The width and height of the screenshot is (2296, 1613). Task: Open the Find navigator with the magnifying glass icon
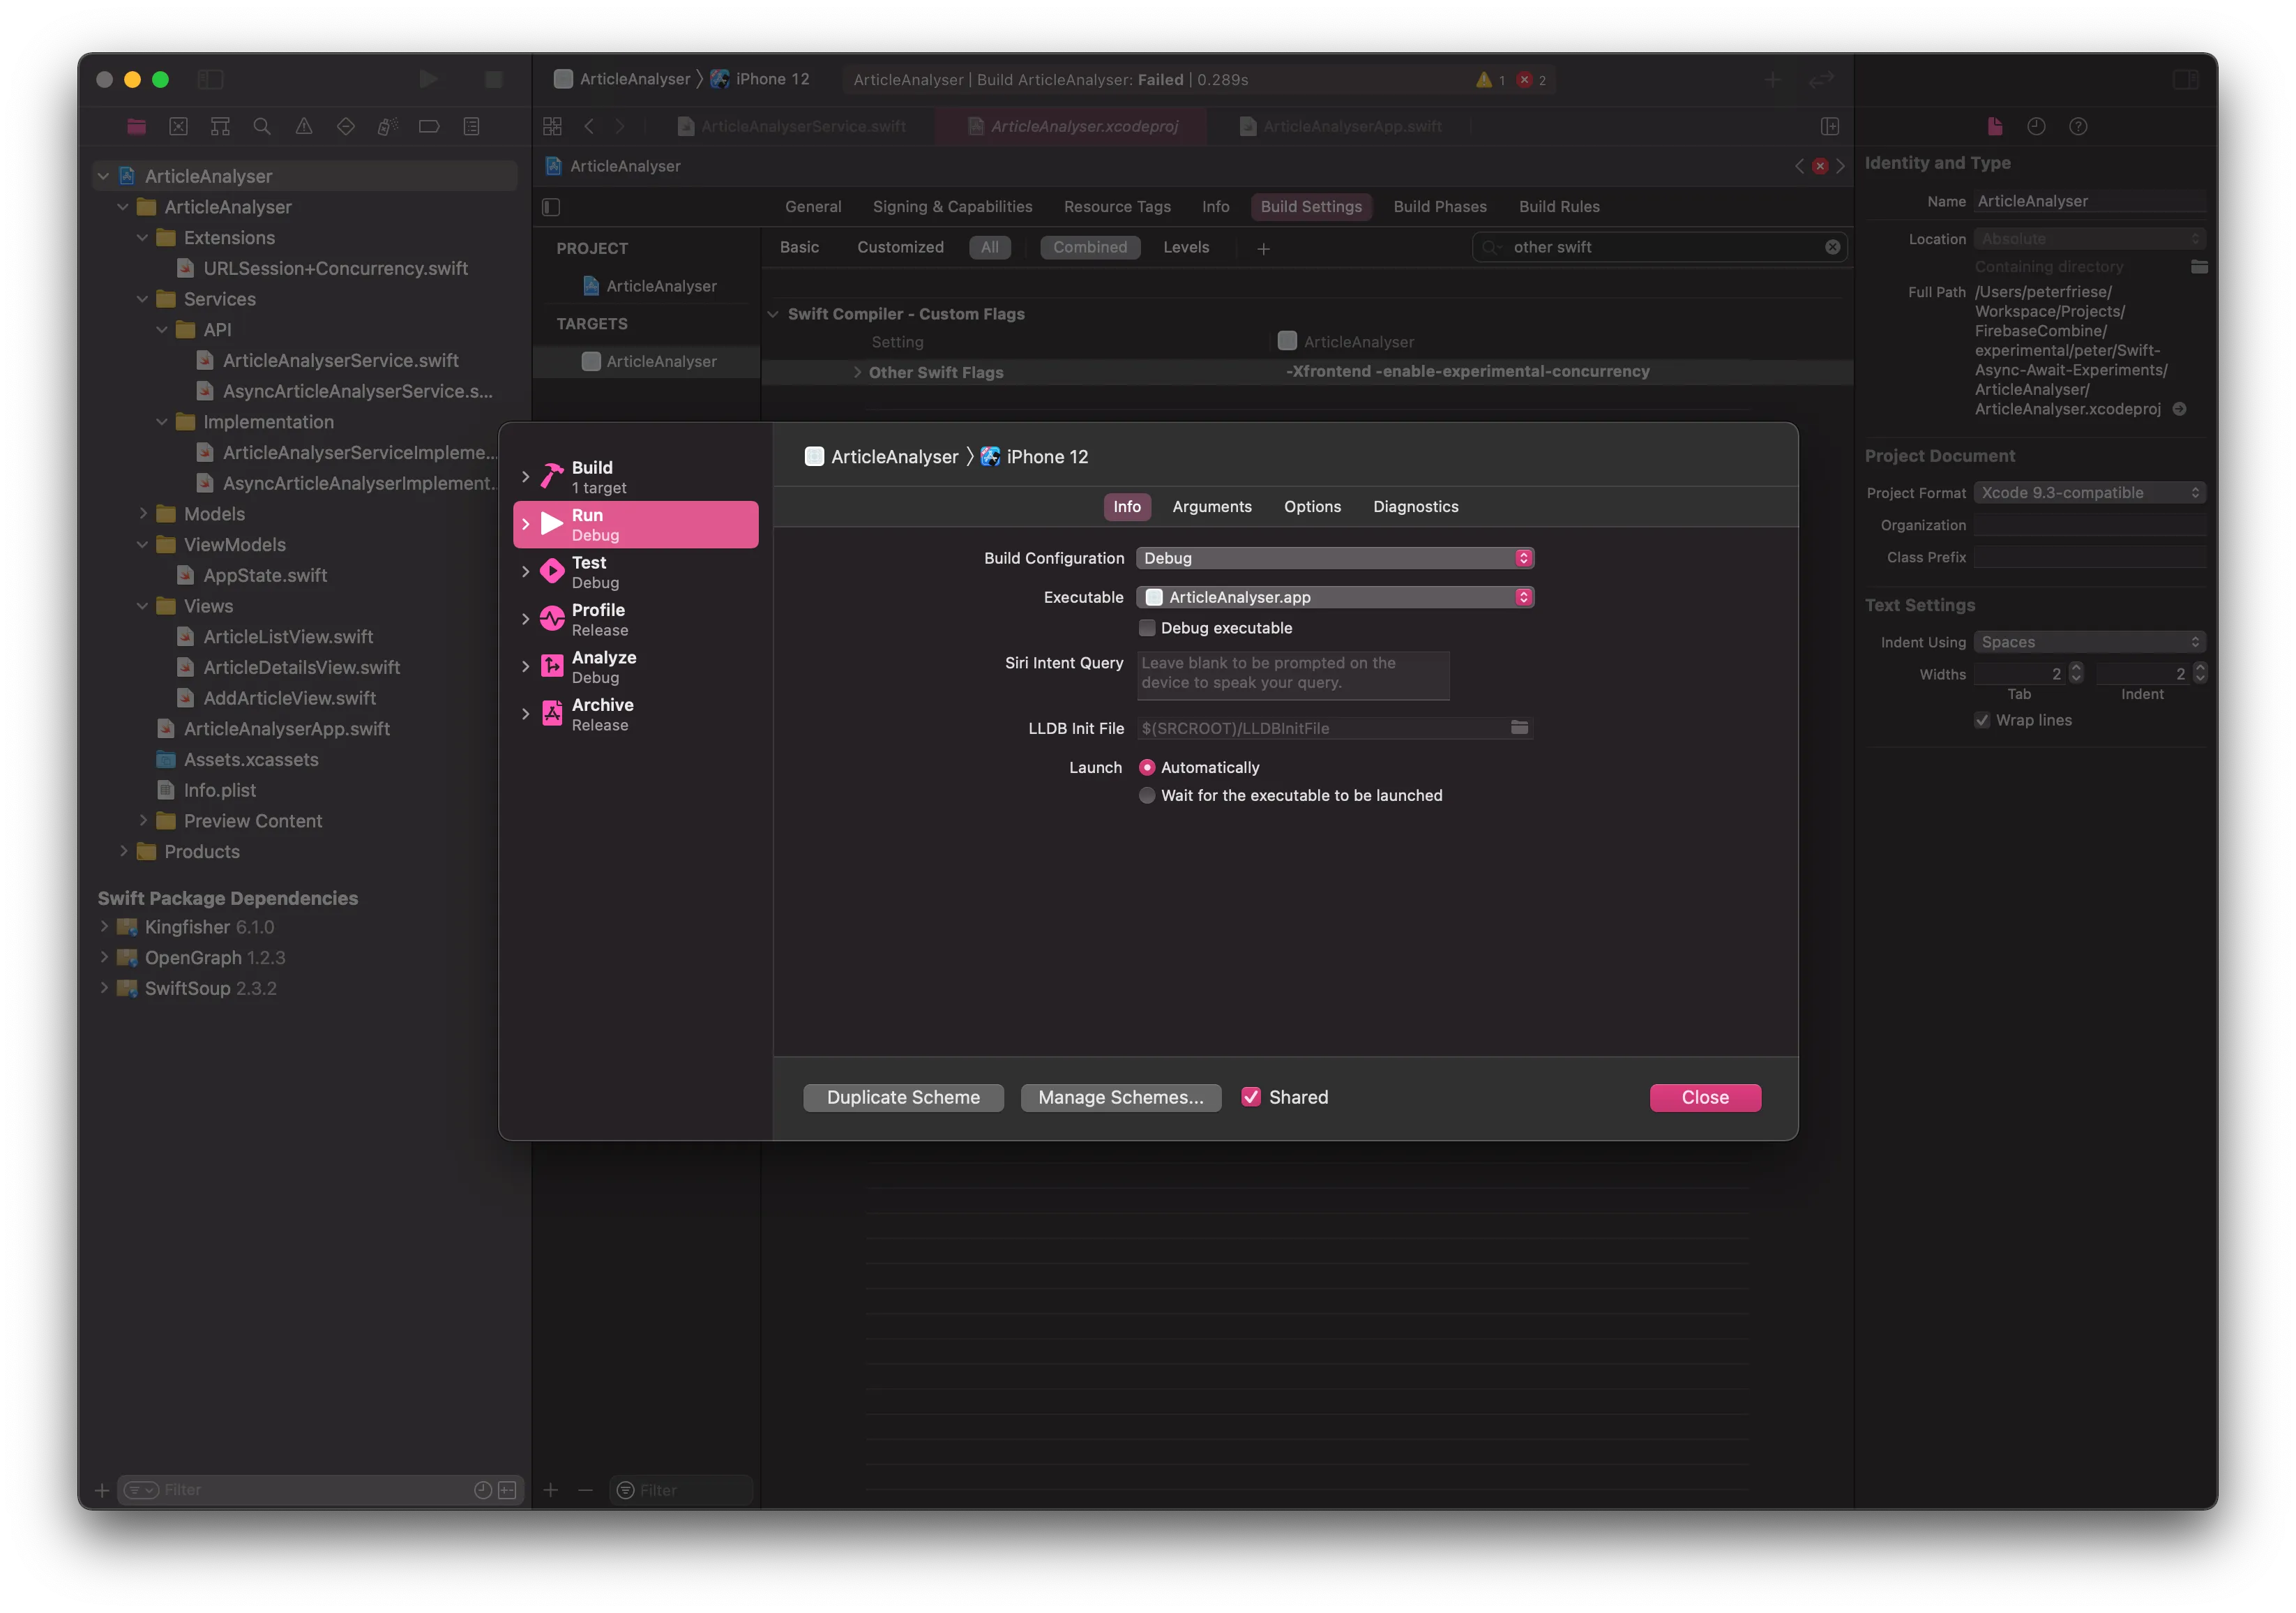[262, 126]
